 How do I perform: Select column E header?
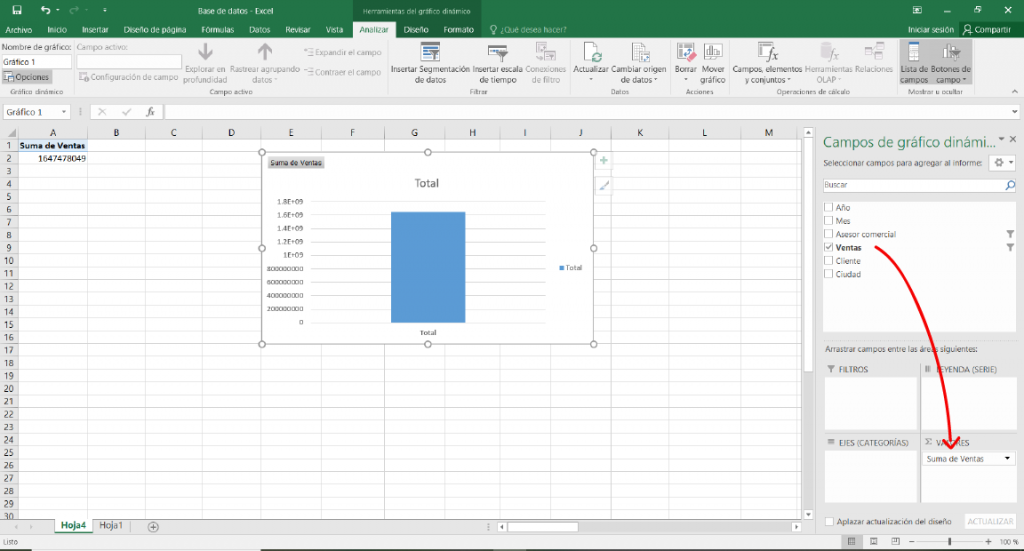291,133
